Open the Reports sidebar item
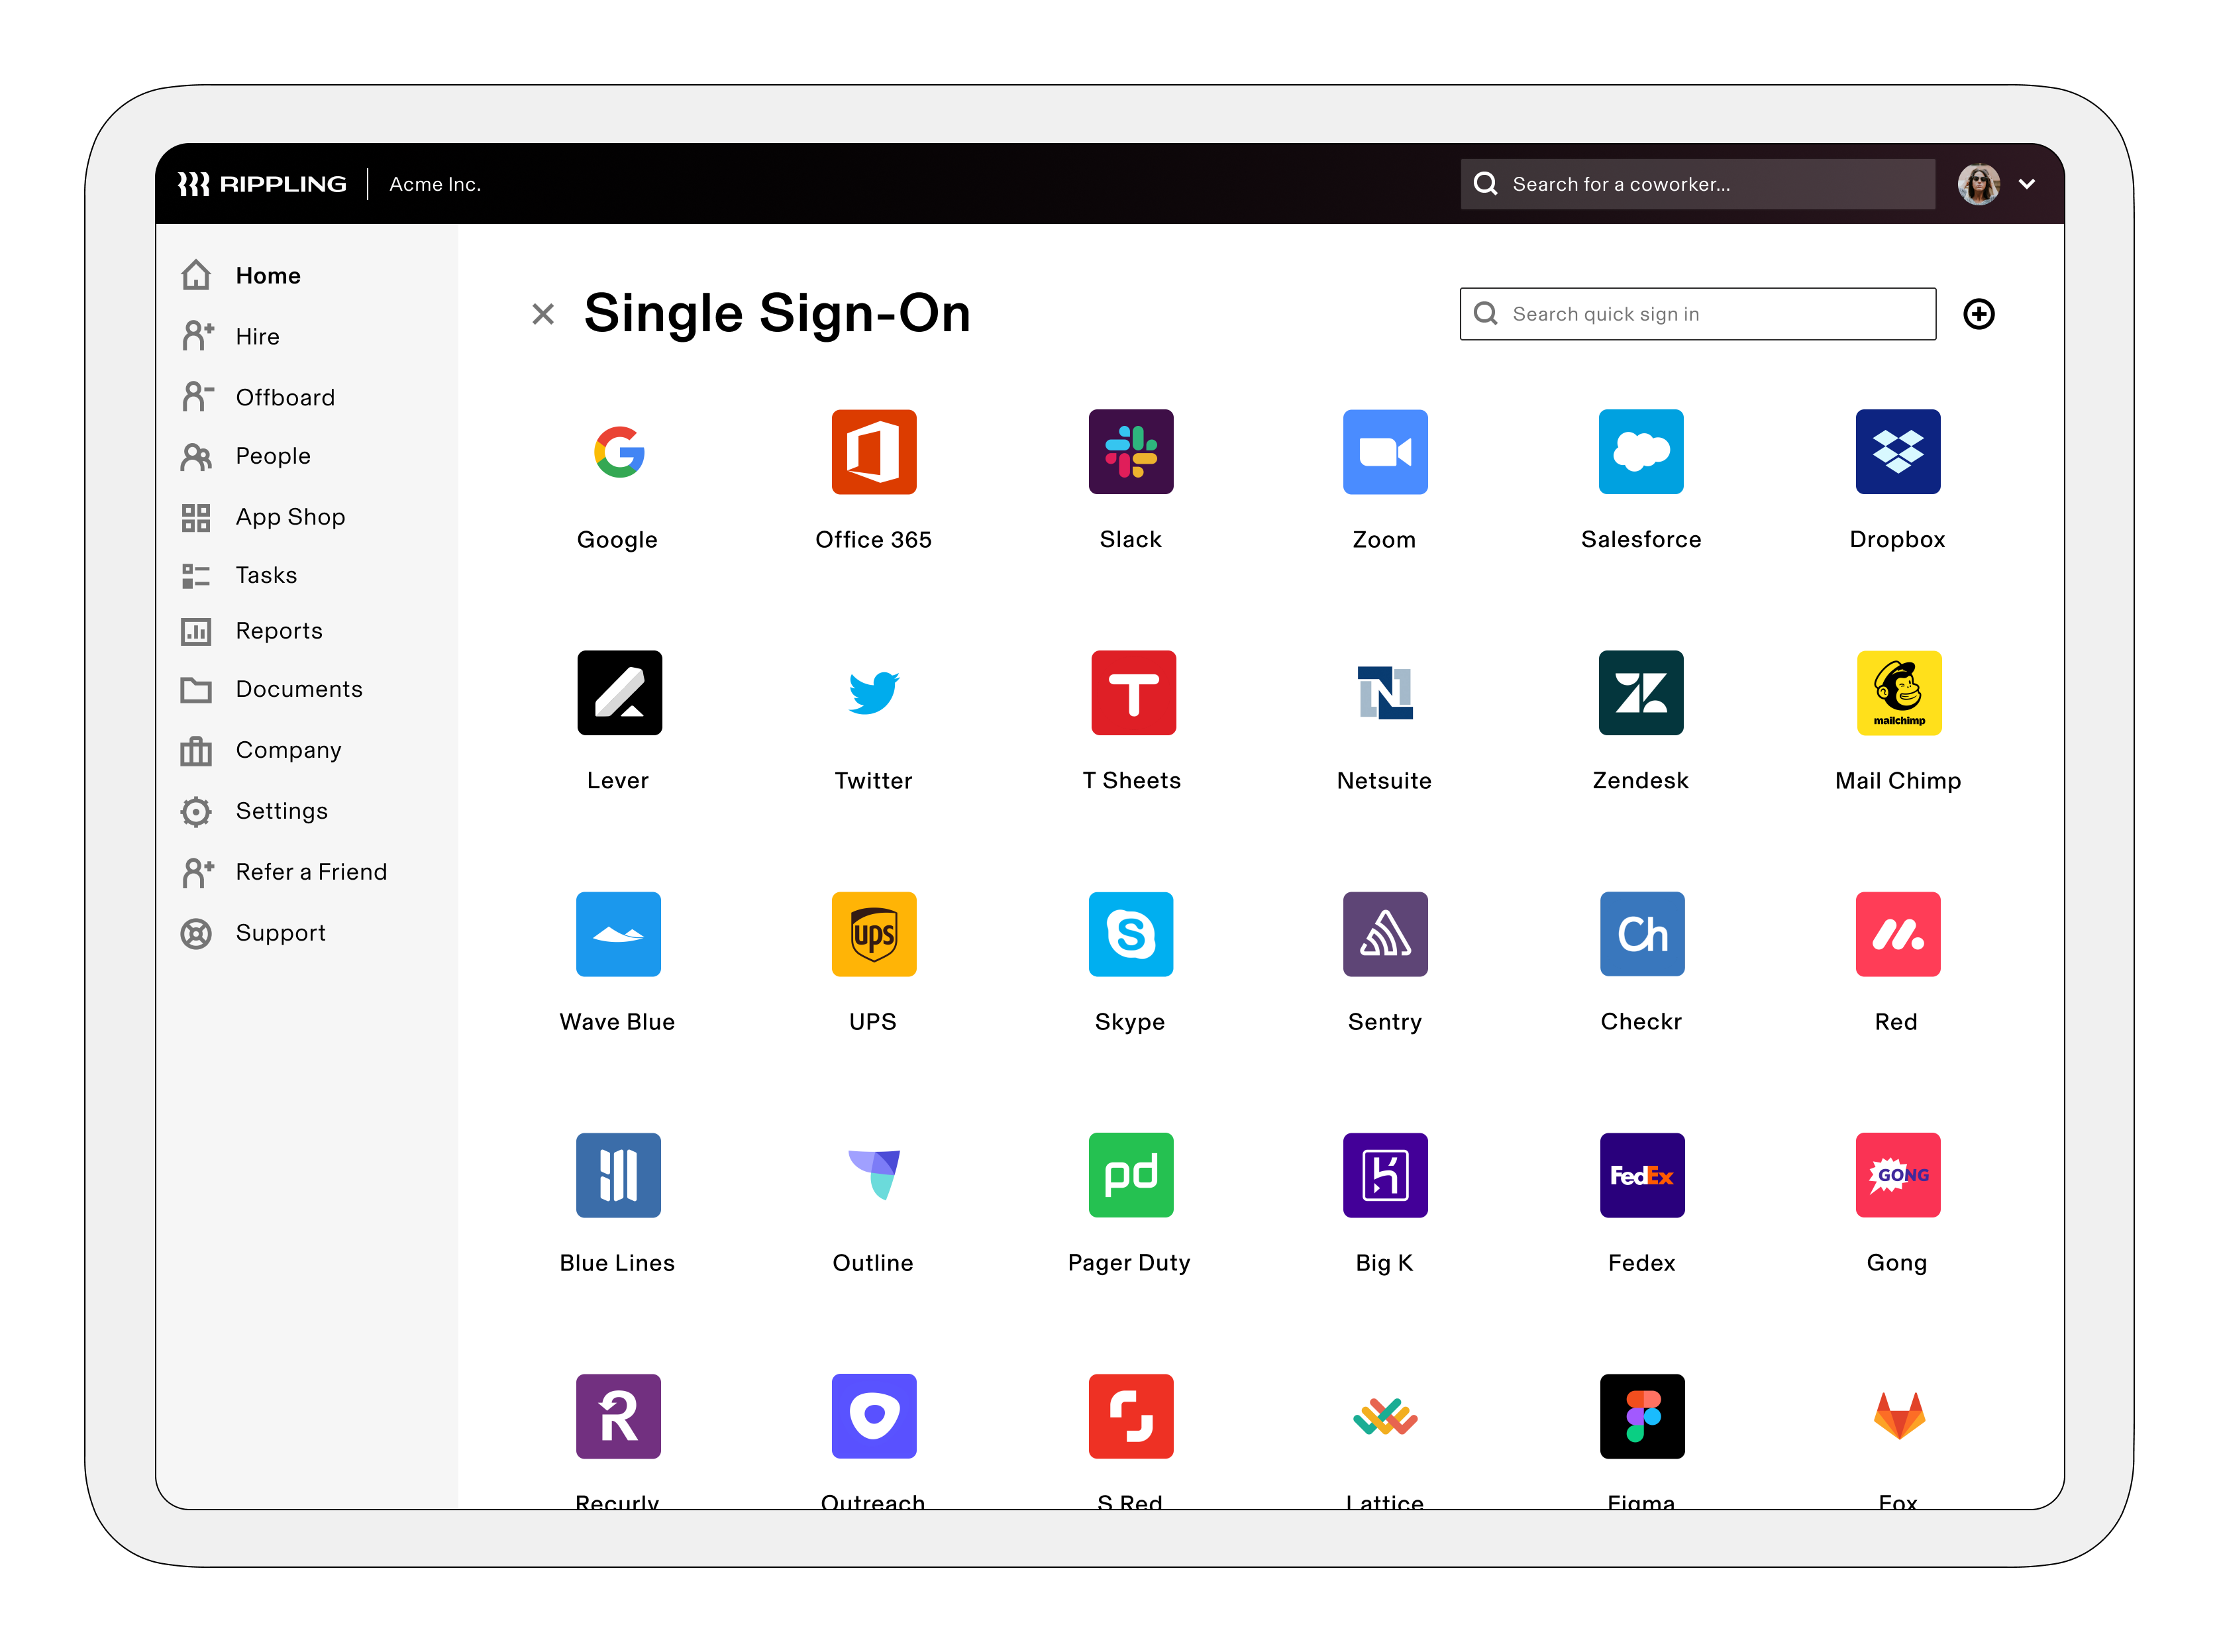The width and height of the screenshot is (2219, 1652). pos(278,631)
